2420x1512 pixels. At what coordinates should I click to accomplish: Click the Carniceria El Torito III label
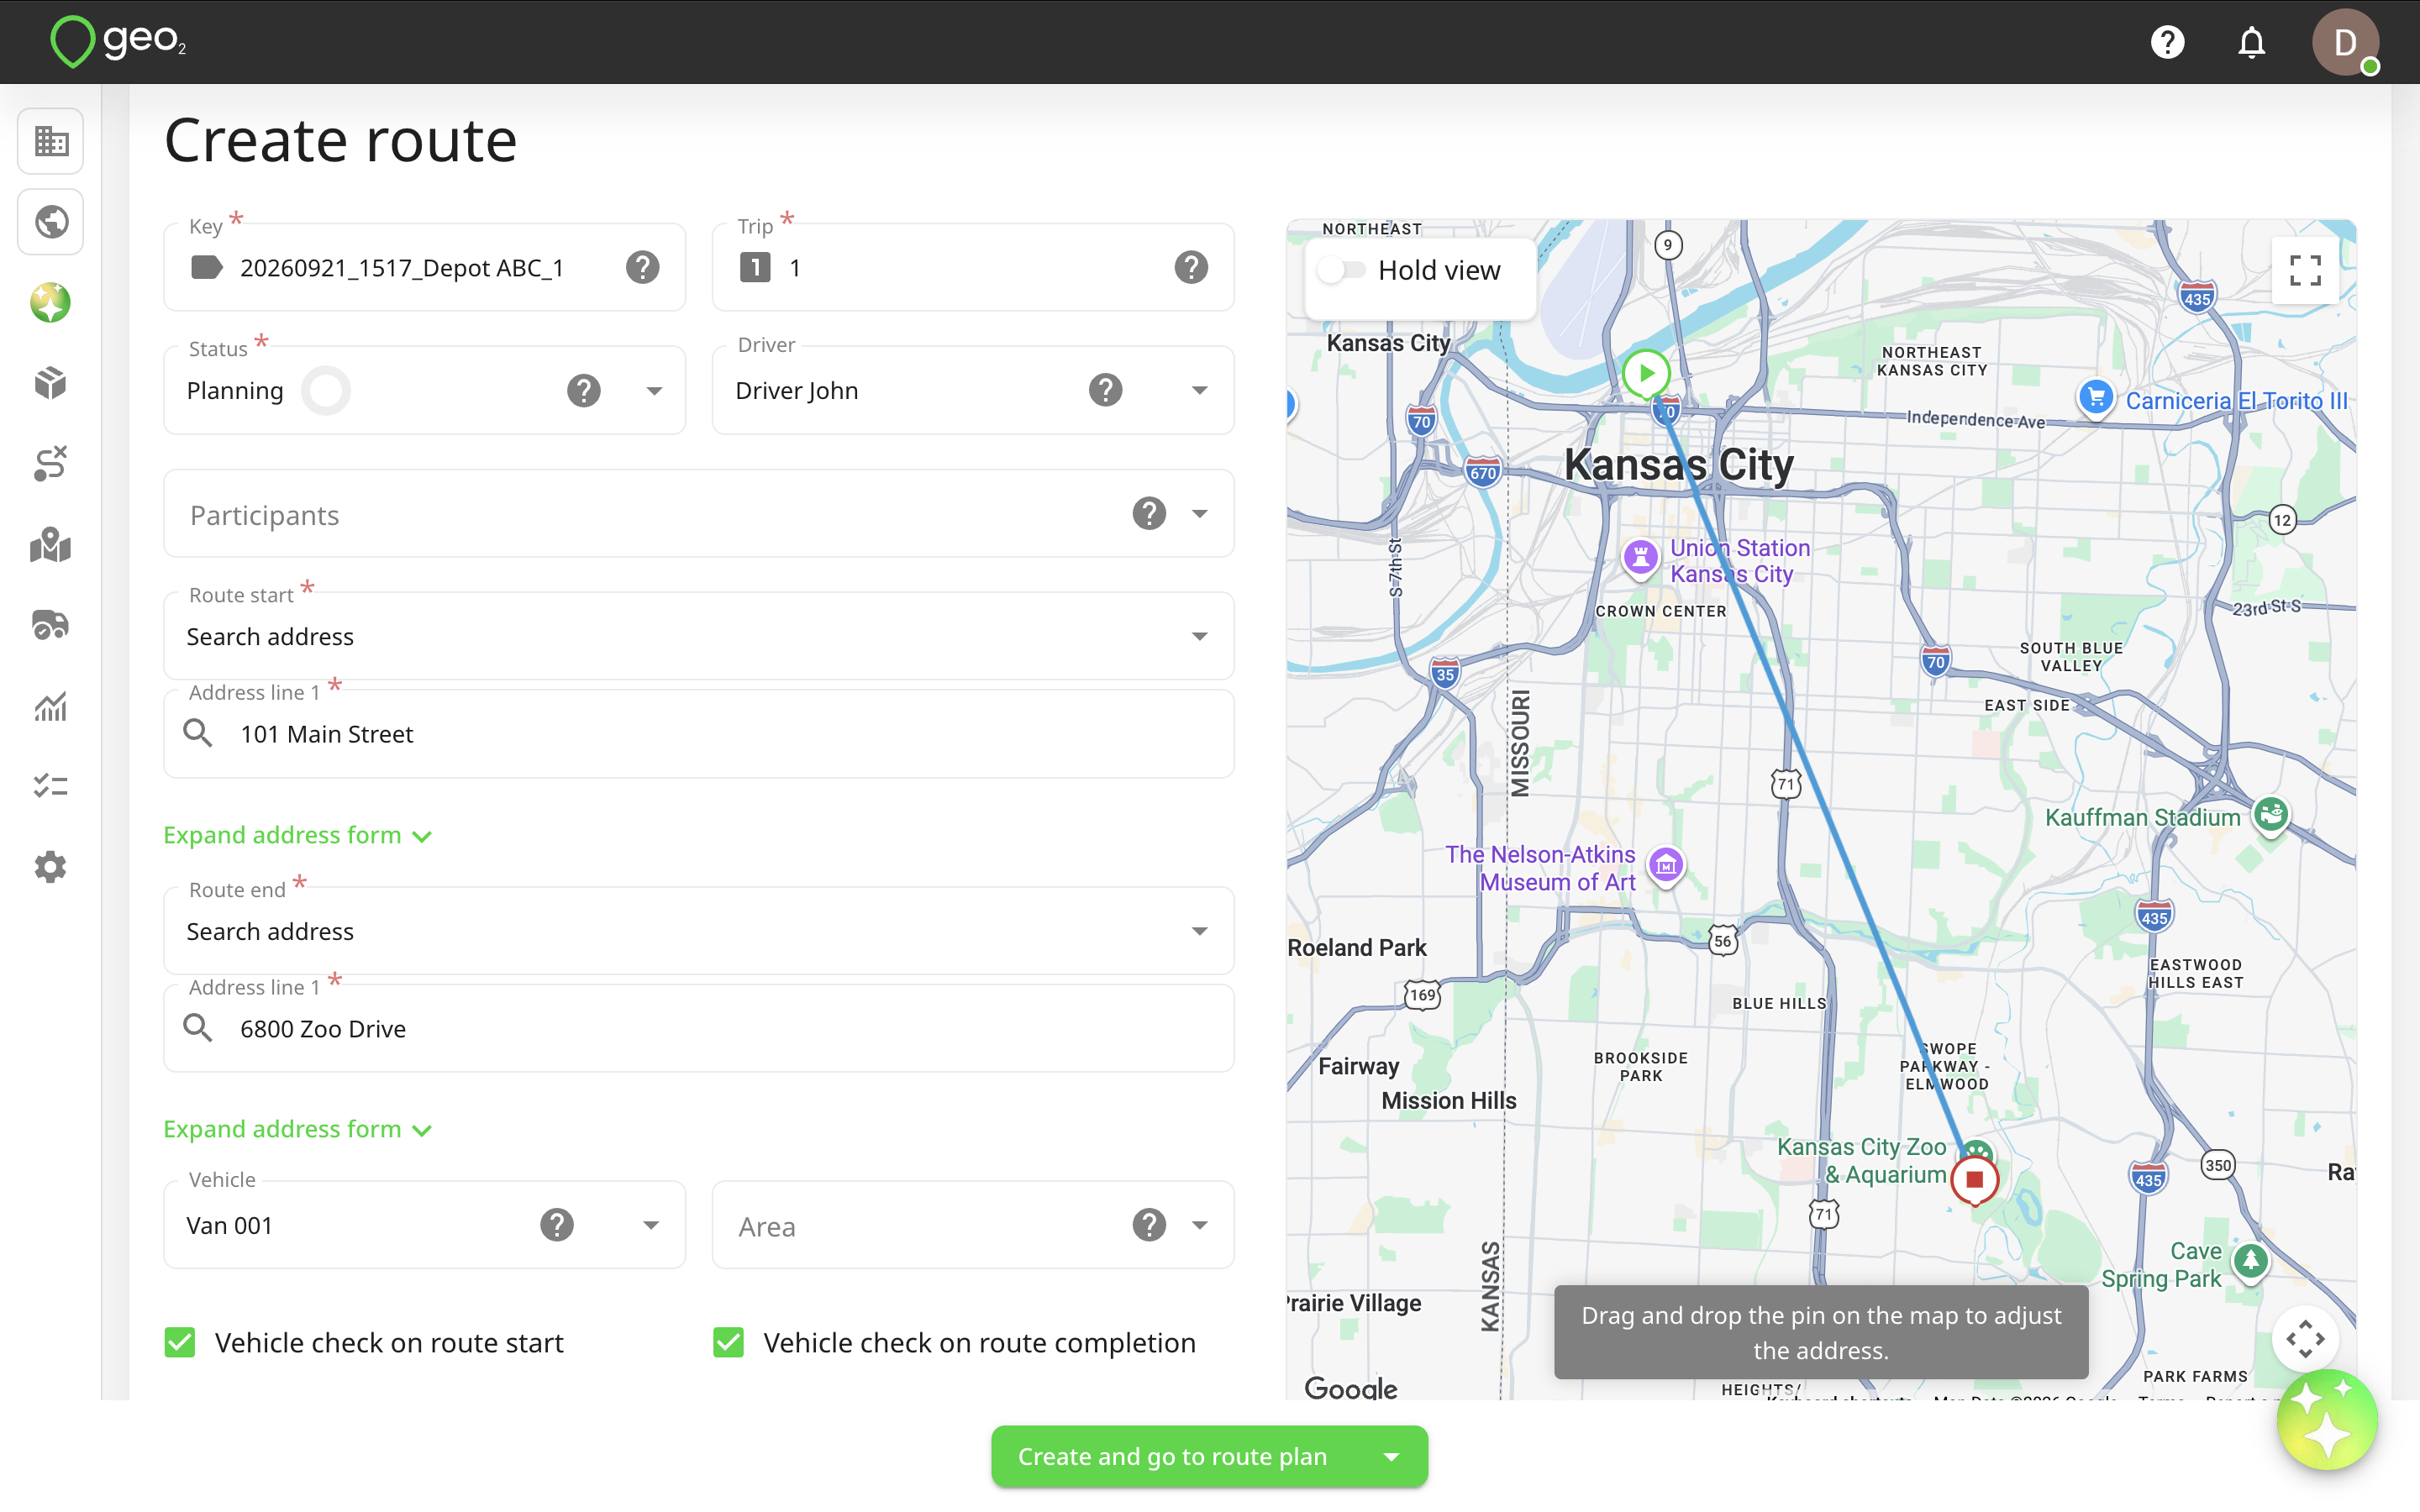[2236, 401]
